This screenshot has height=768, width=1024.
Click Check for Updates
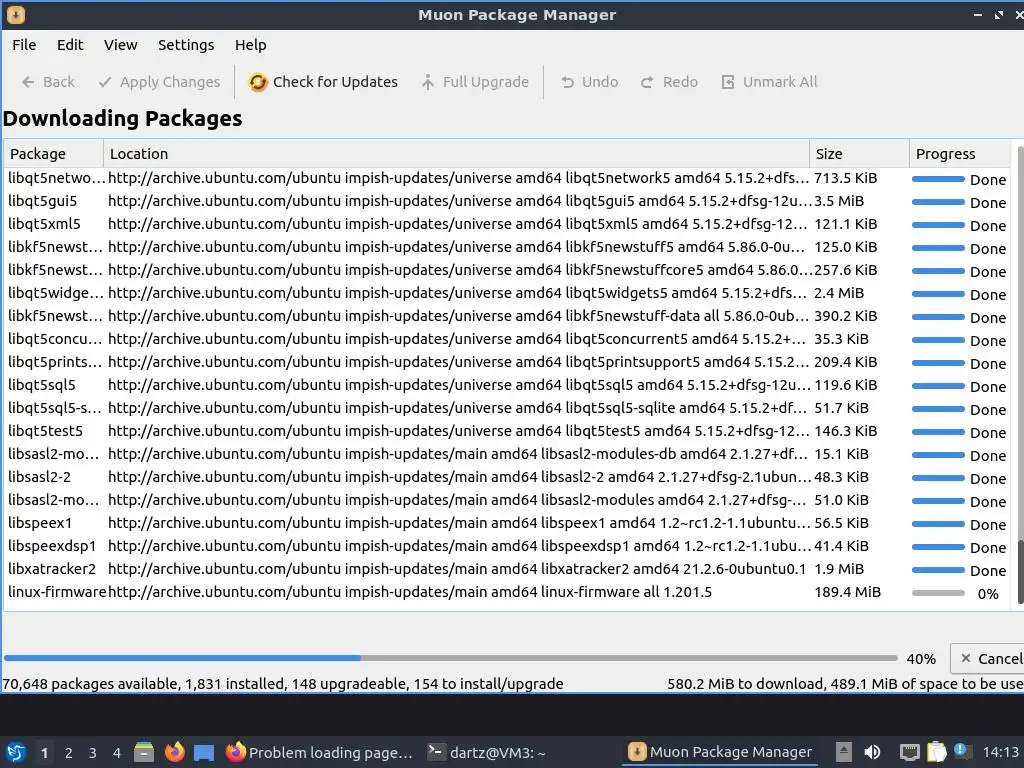[x=323, y=82]
